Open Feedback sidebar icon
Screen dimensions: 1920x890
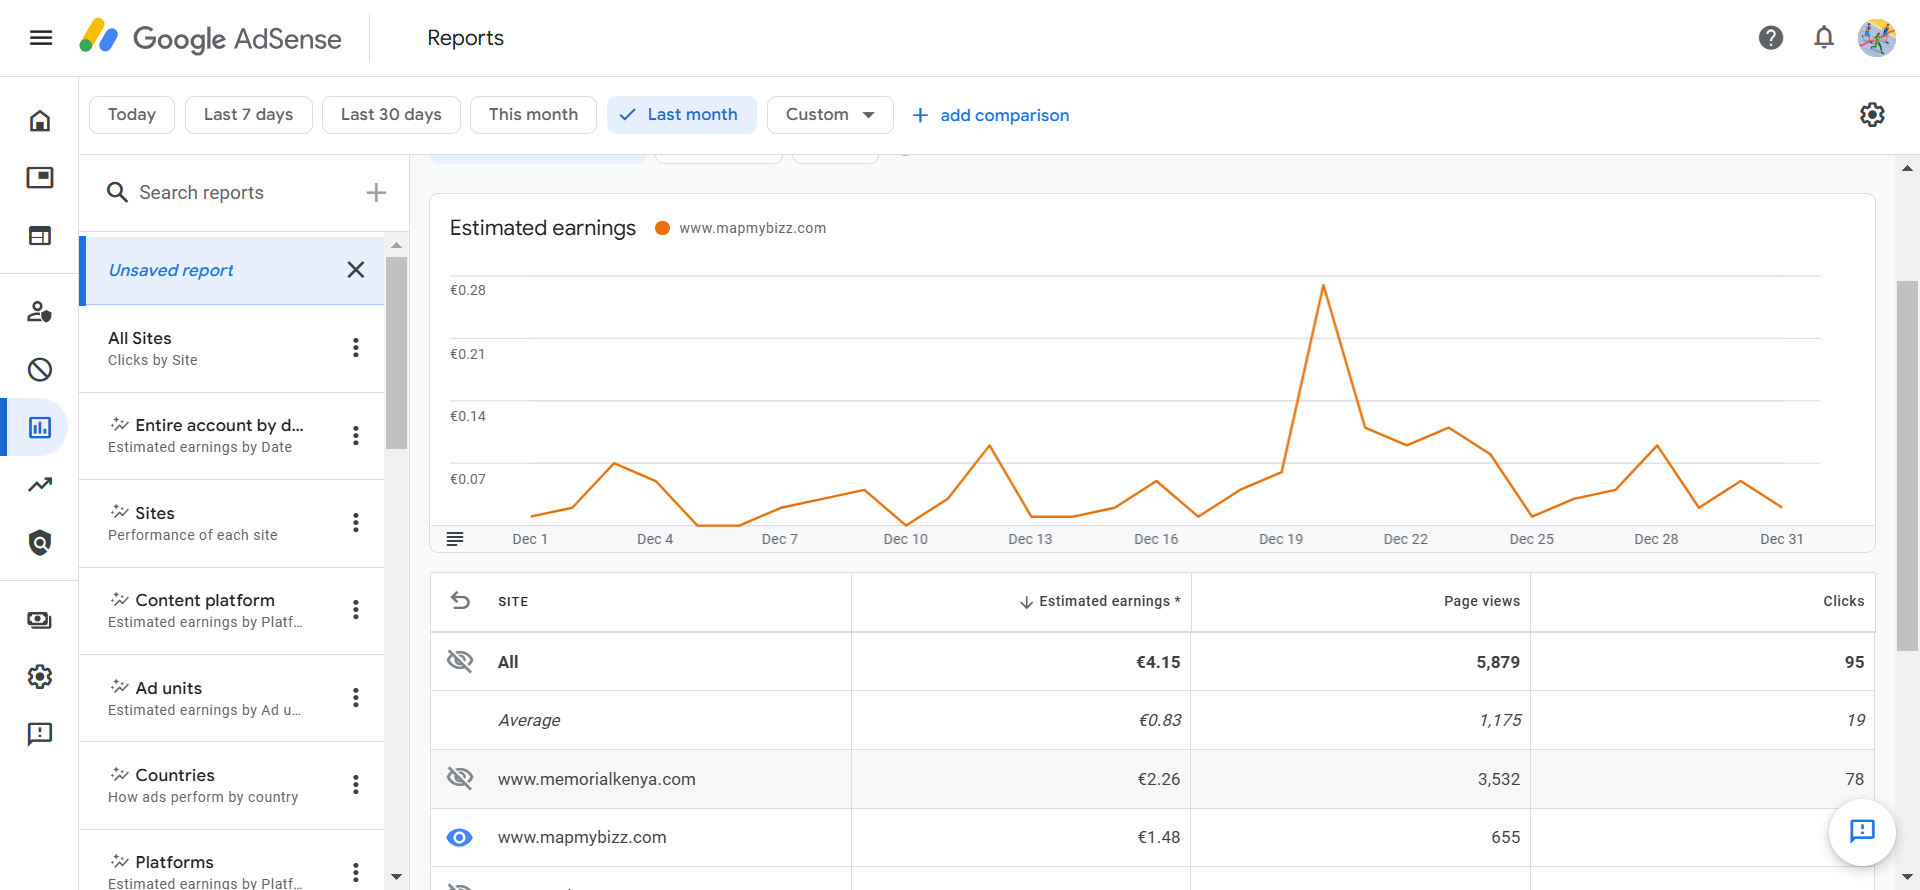coord(40,734)
